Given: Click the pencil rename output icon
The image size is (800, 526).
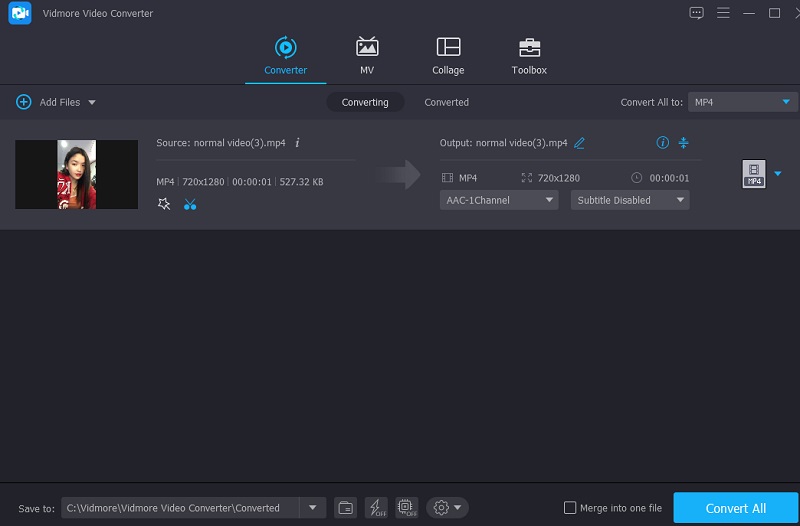Looking at the screenshot, I should coord(579,143).
